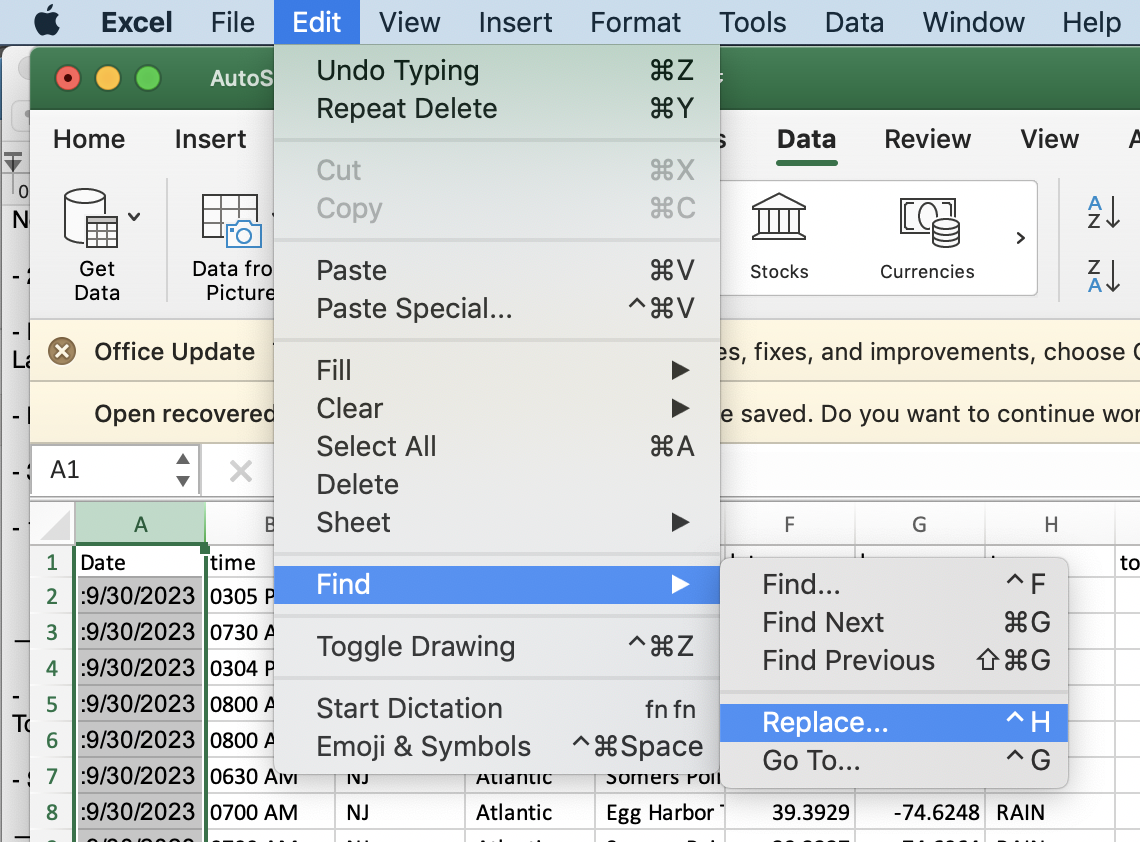
Task: Cancel formula bar entry X
Action: (241, 471)
